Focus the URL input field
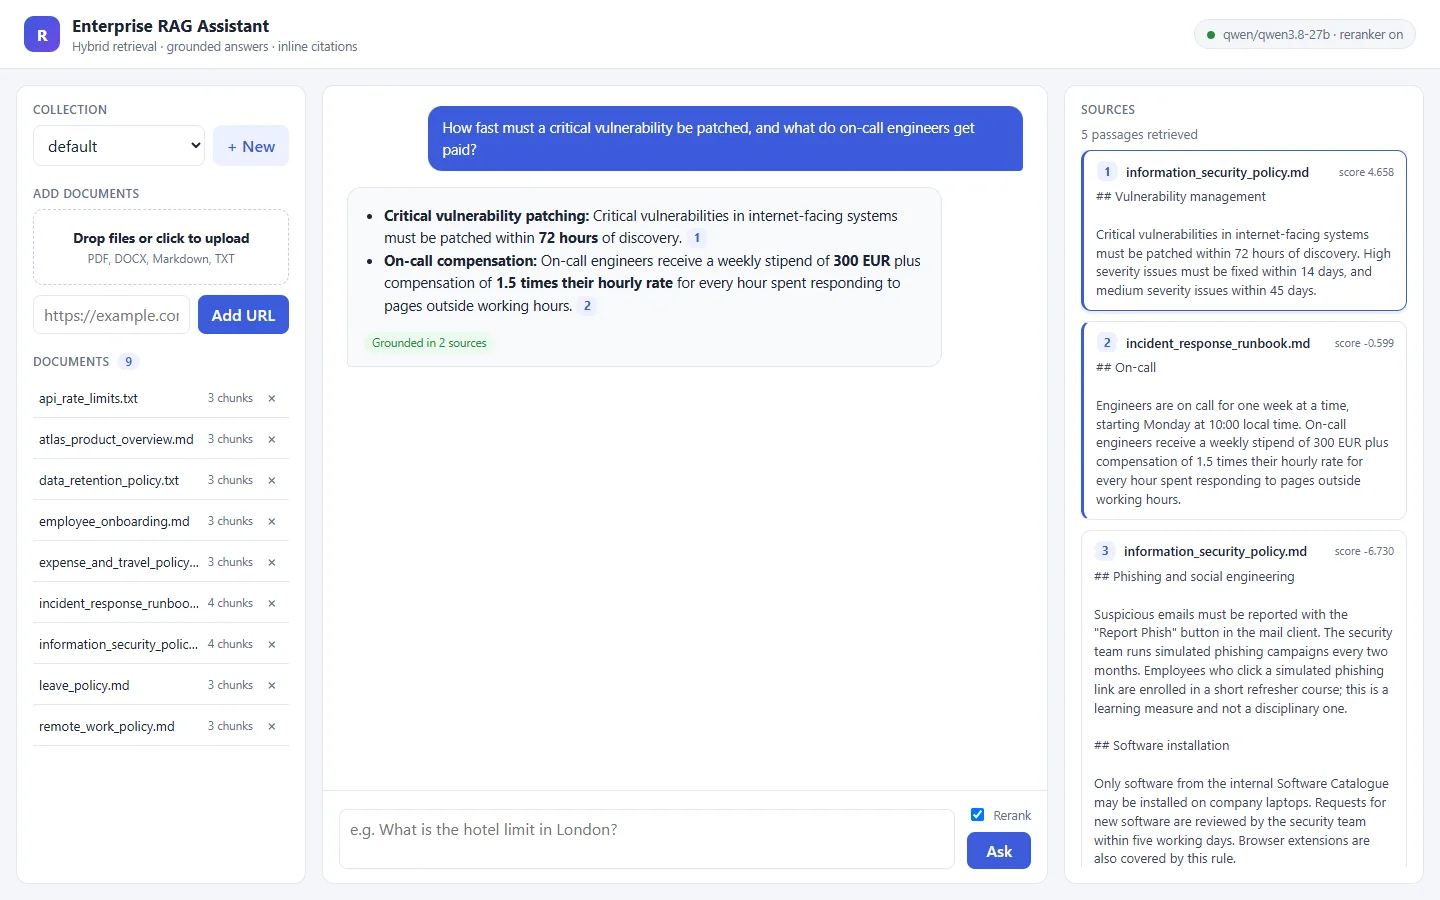This screenshot has width=1440, height=900. click(x=111, y=315)
